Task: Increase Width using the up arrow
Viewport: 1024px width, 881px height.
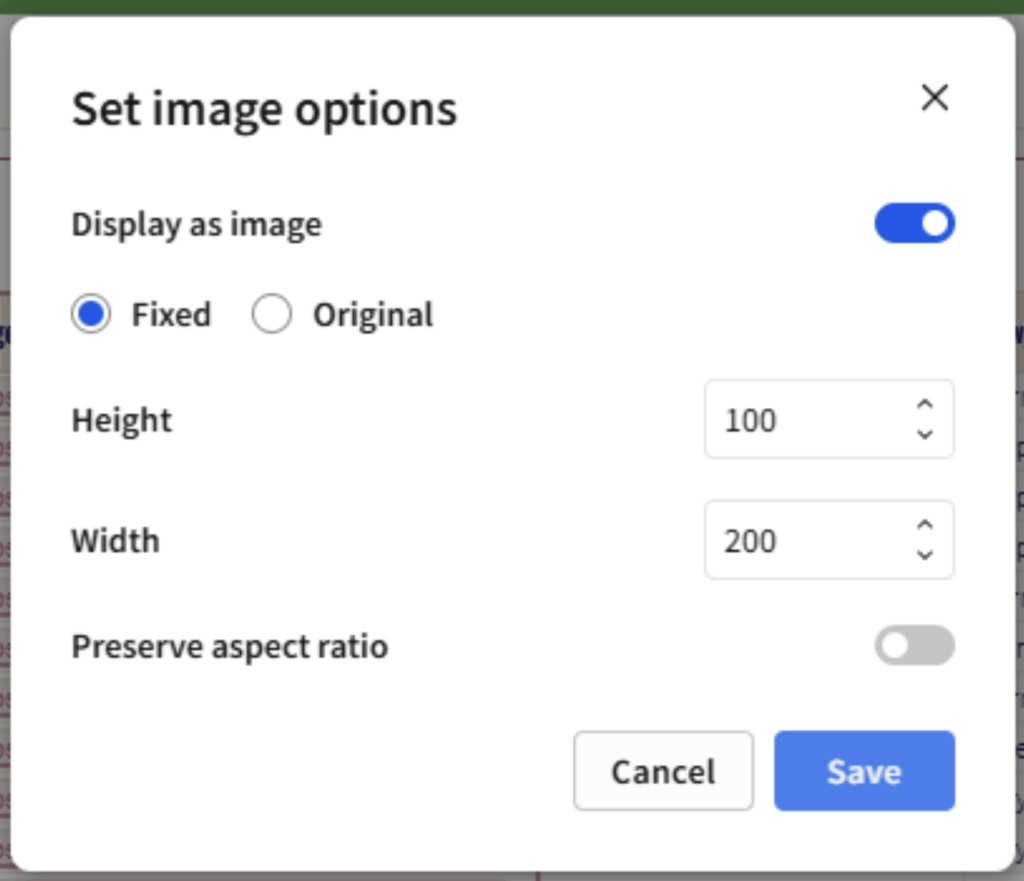Action: [x=925, y=526]
